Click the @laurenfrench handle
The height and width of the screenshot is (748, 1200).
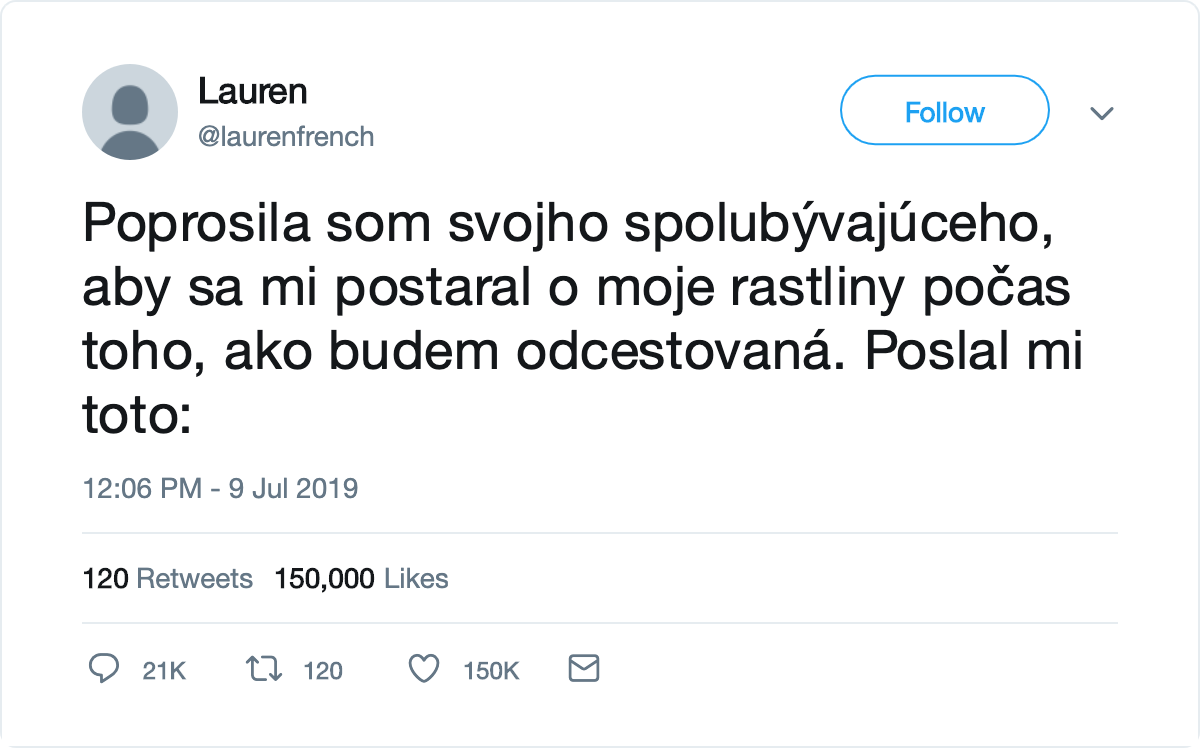click(x=286, y=136)
